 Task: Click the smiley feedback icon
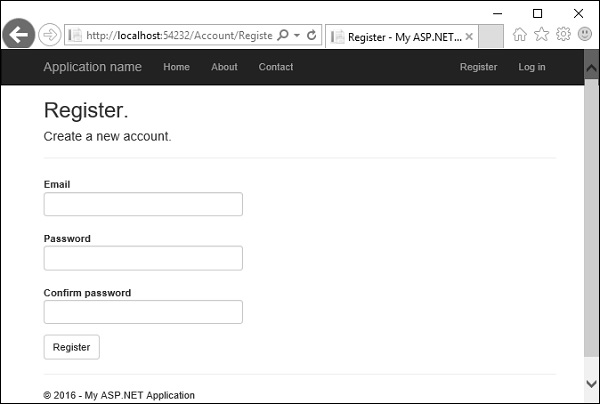click(584, 35)
